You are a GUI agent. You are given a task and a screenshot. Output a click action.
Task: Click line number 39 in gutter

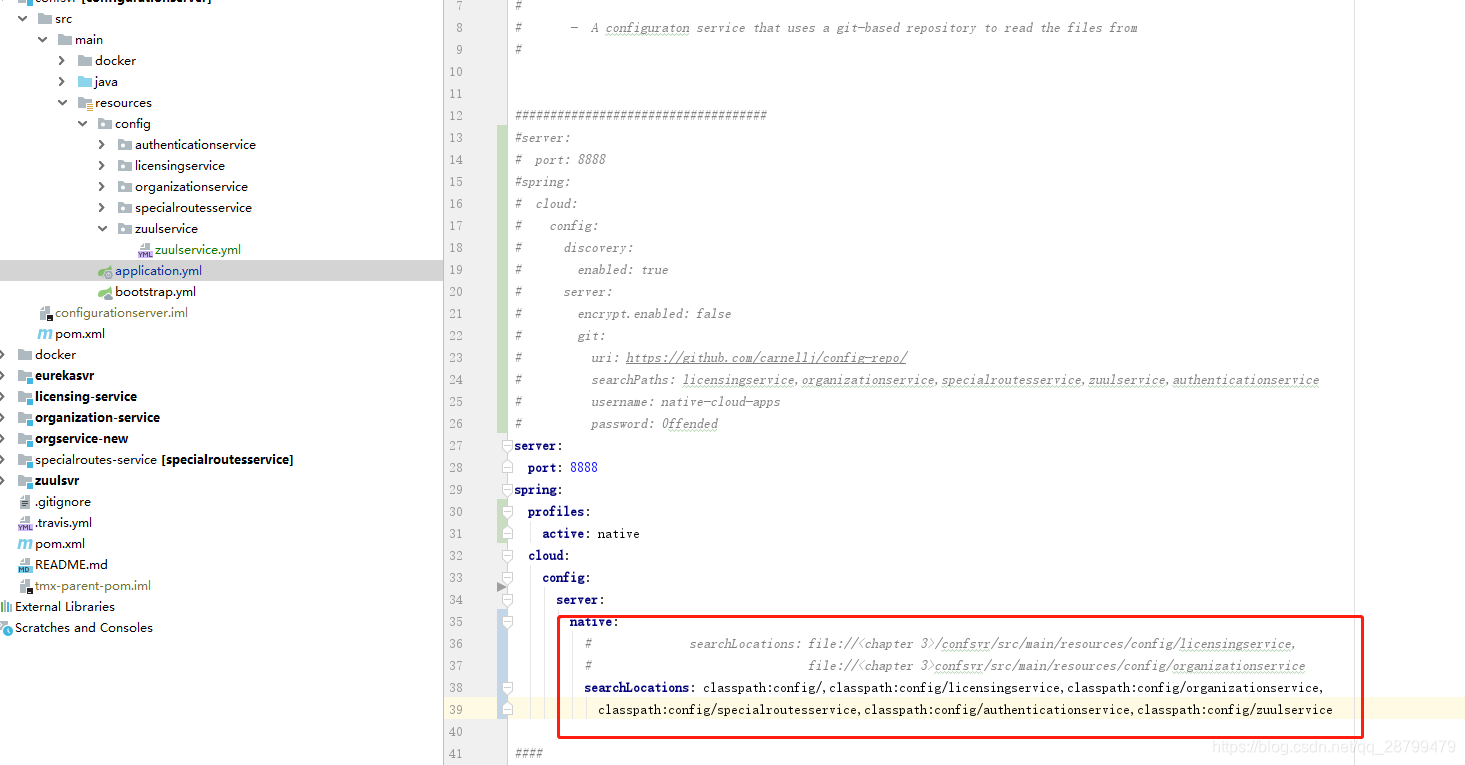455,710
